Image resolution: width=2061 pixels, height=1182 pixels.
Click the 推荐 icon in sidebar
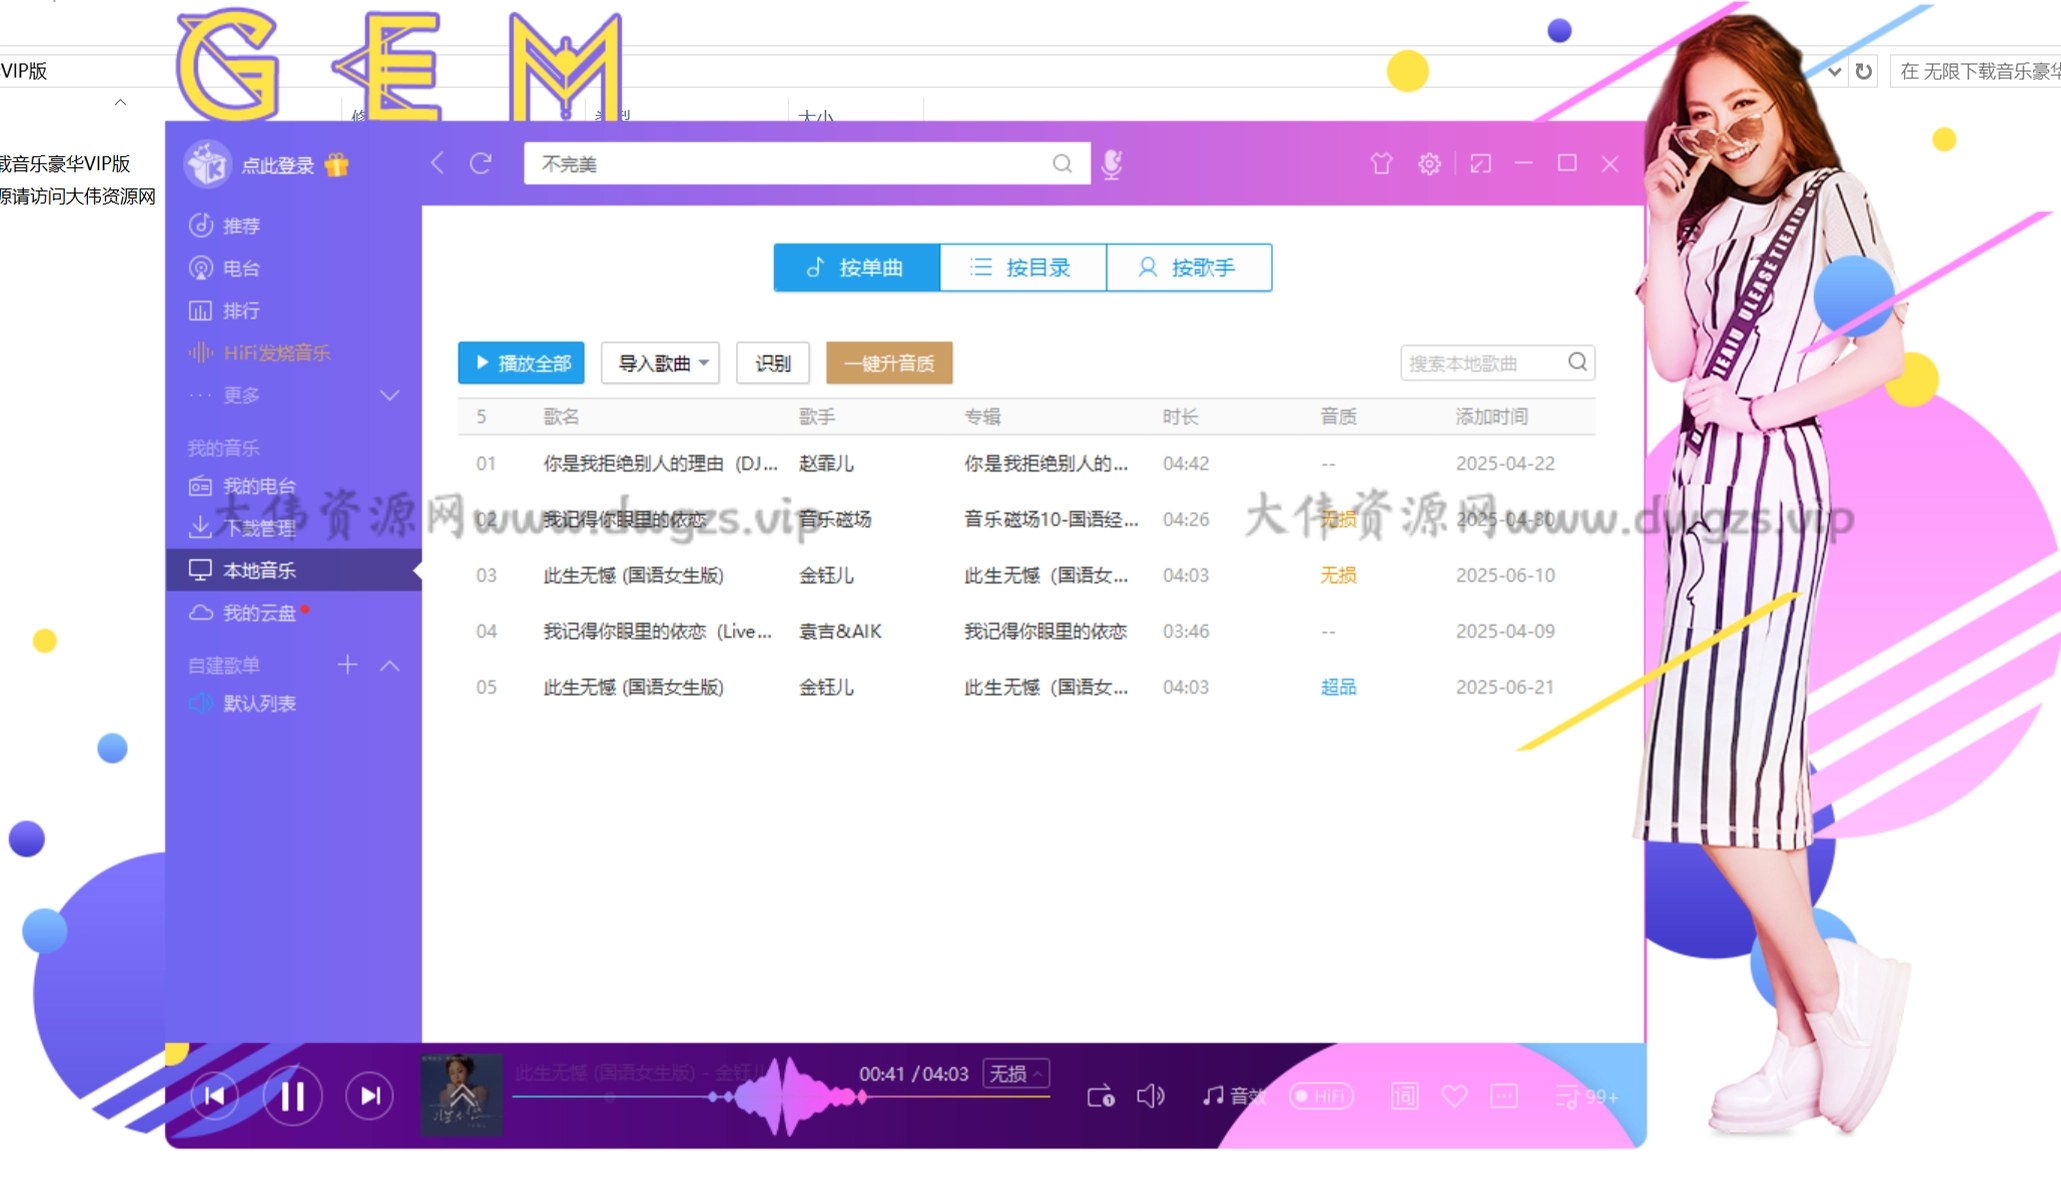[x=200, y=225]
